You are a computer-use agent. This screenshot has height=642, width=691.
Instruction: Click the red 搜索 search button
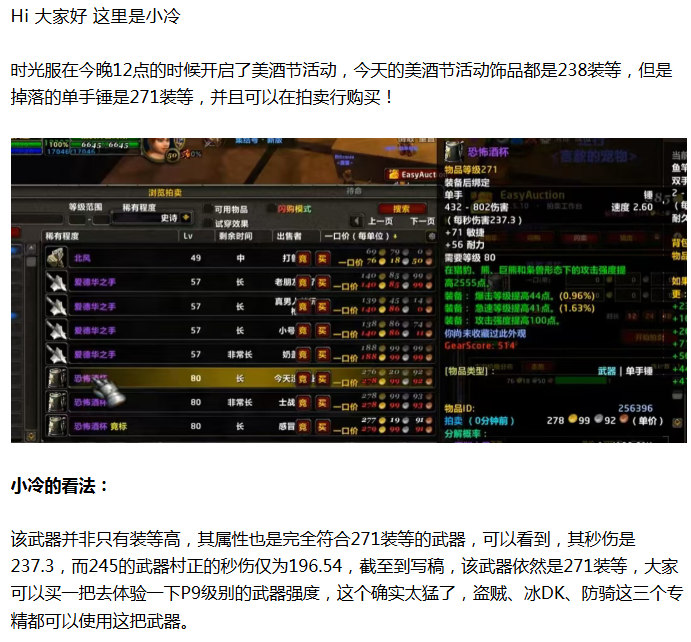(x=402, y=208)
